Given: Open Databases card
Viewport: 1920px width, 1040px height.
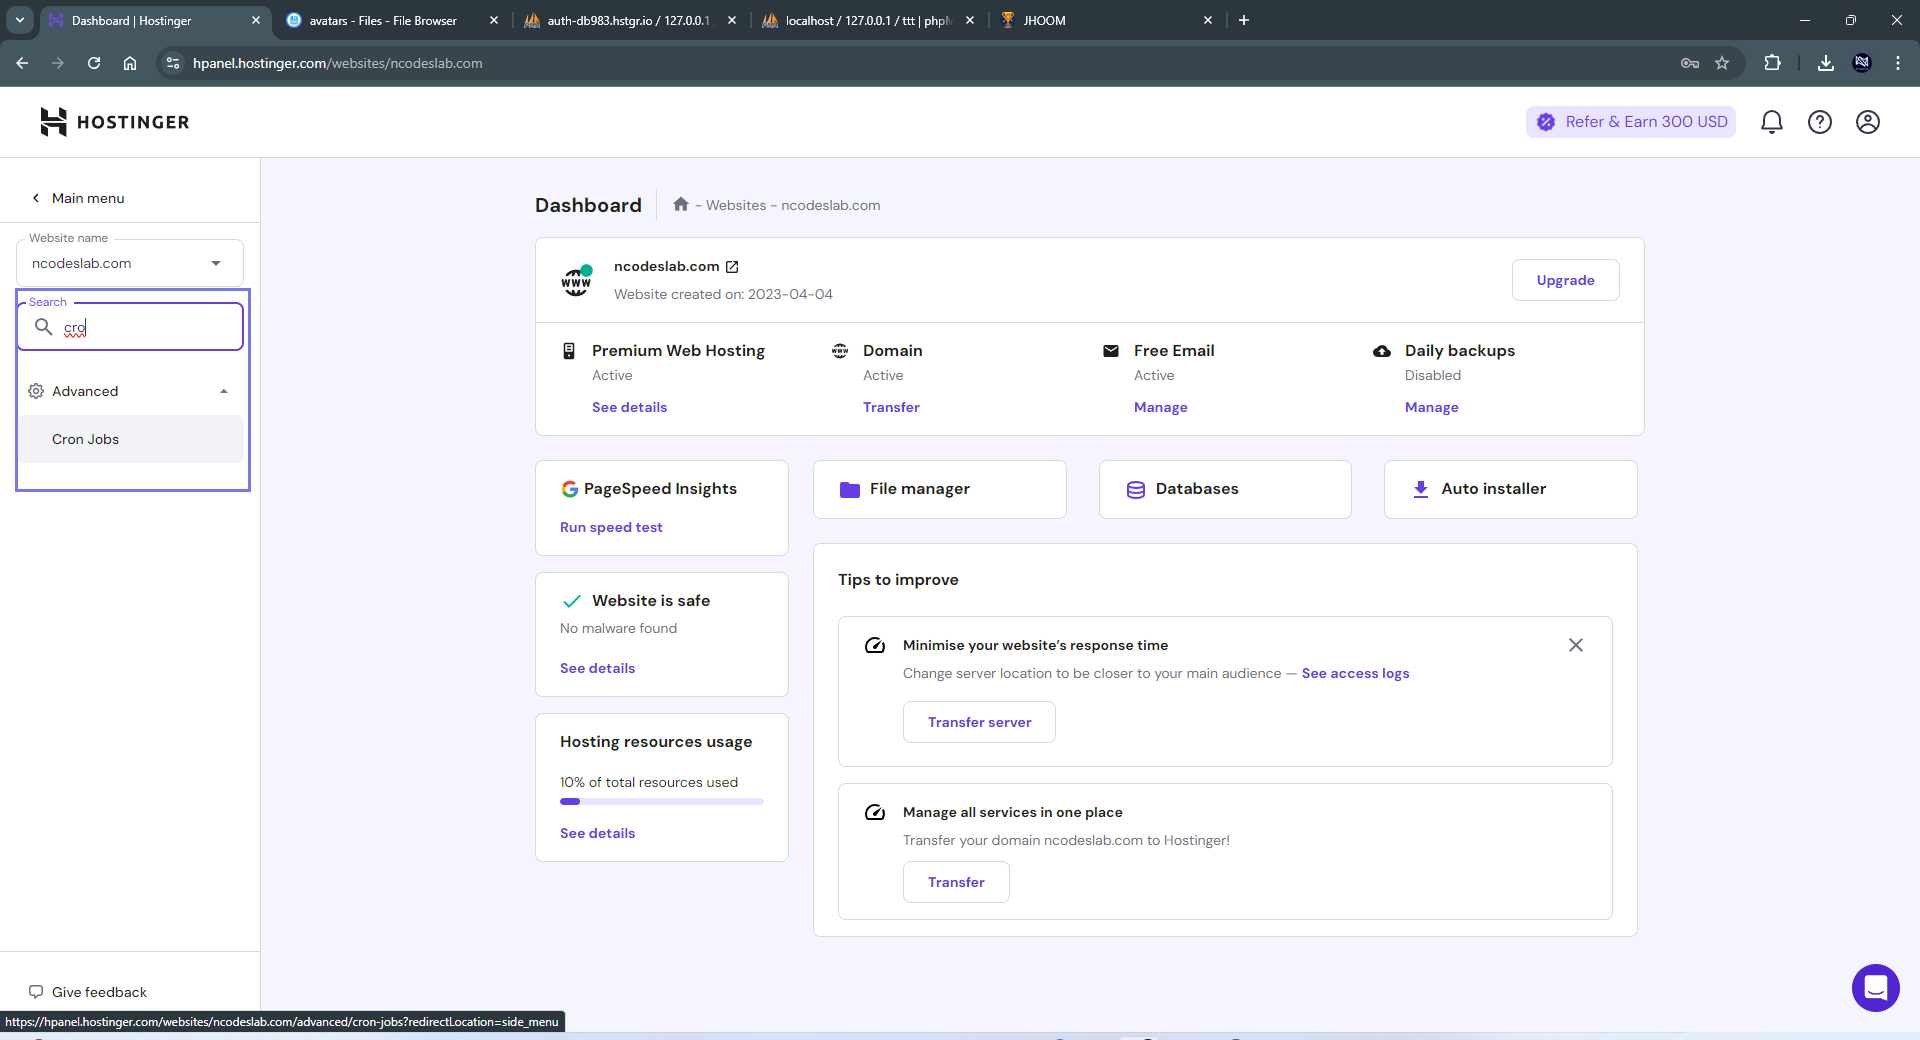Looking at the screenshot, I should pyautogui.click(x=1225, y=489).
